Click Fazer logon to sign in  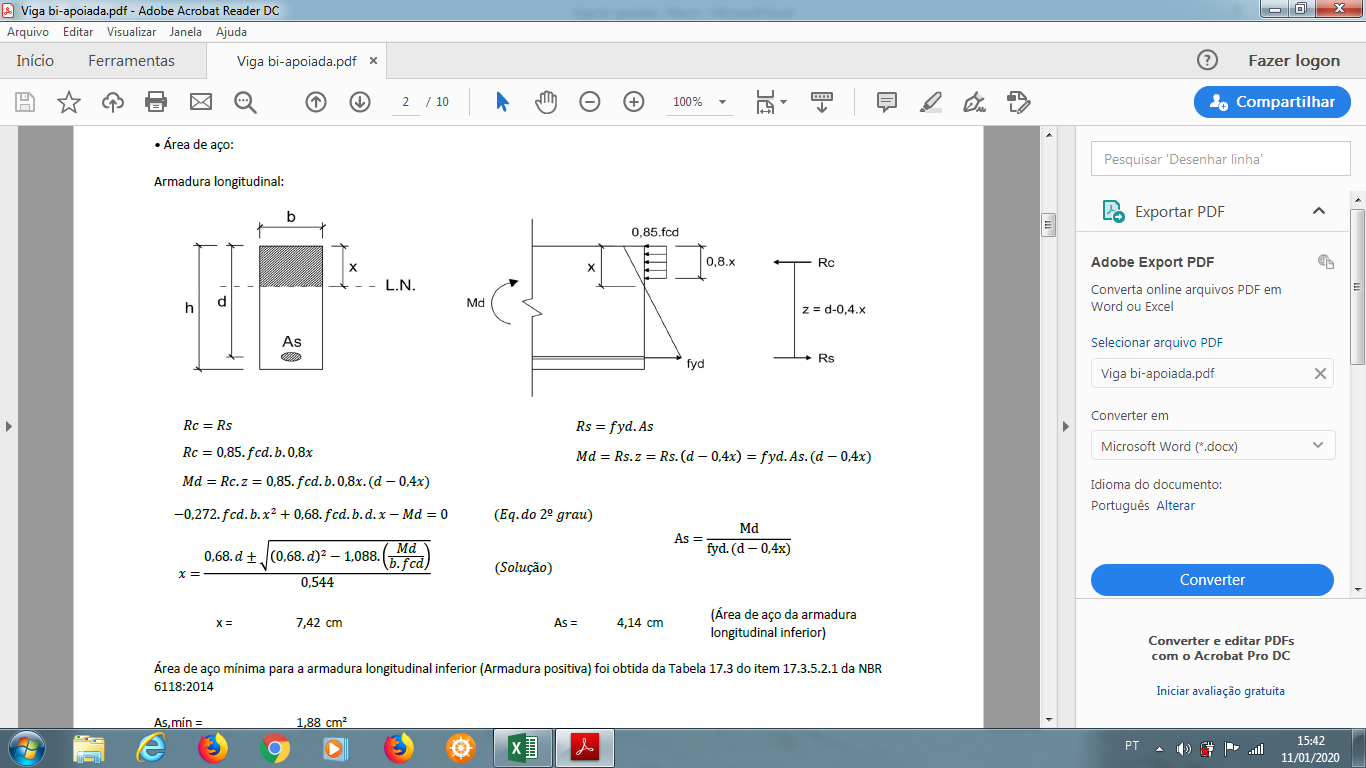pyautogui.click(x=1294, y=60)
